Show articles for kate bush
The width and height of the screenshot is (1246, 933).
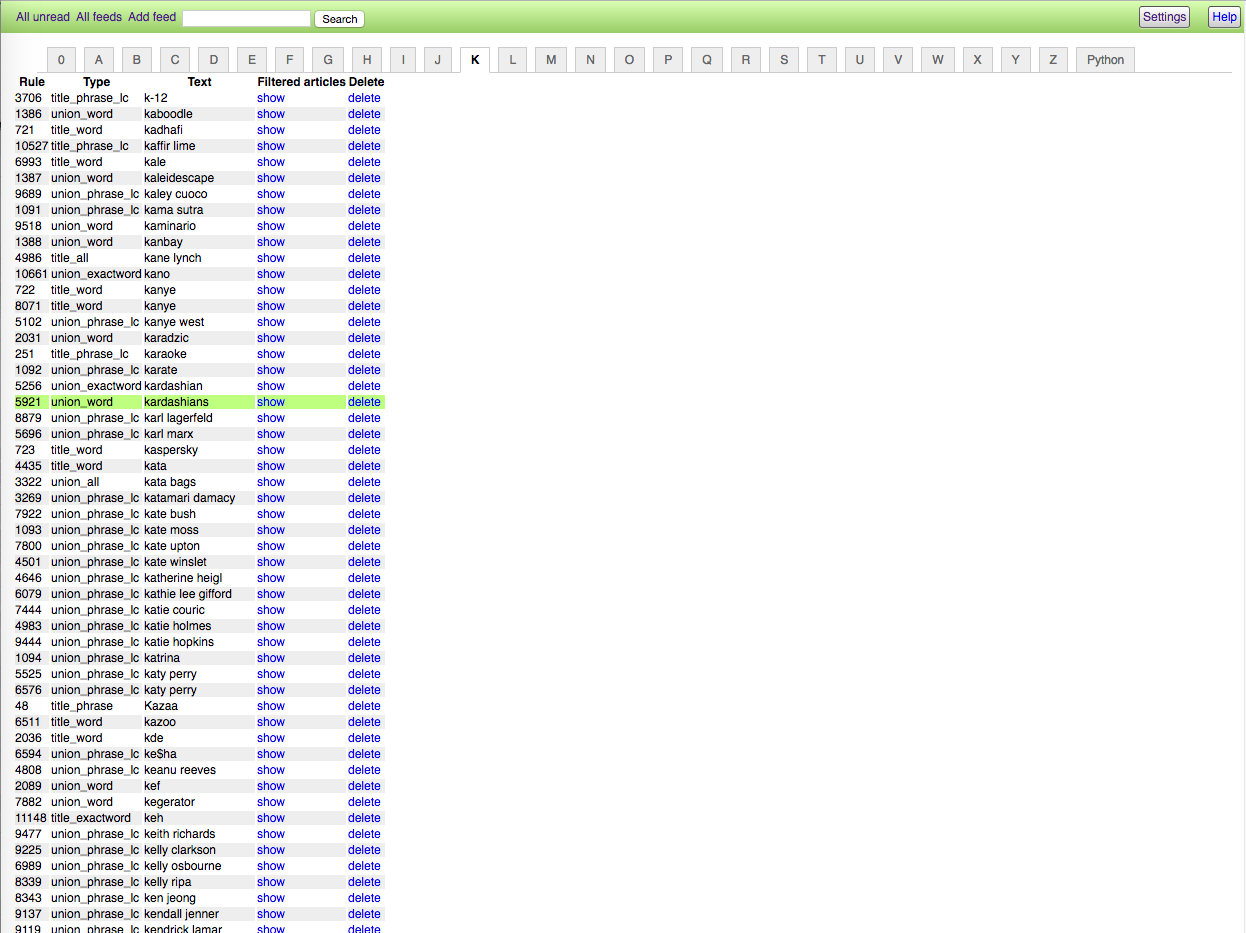coord(271,514)
